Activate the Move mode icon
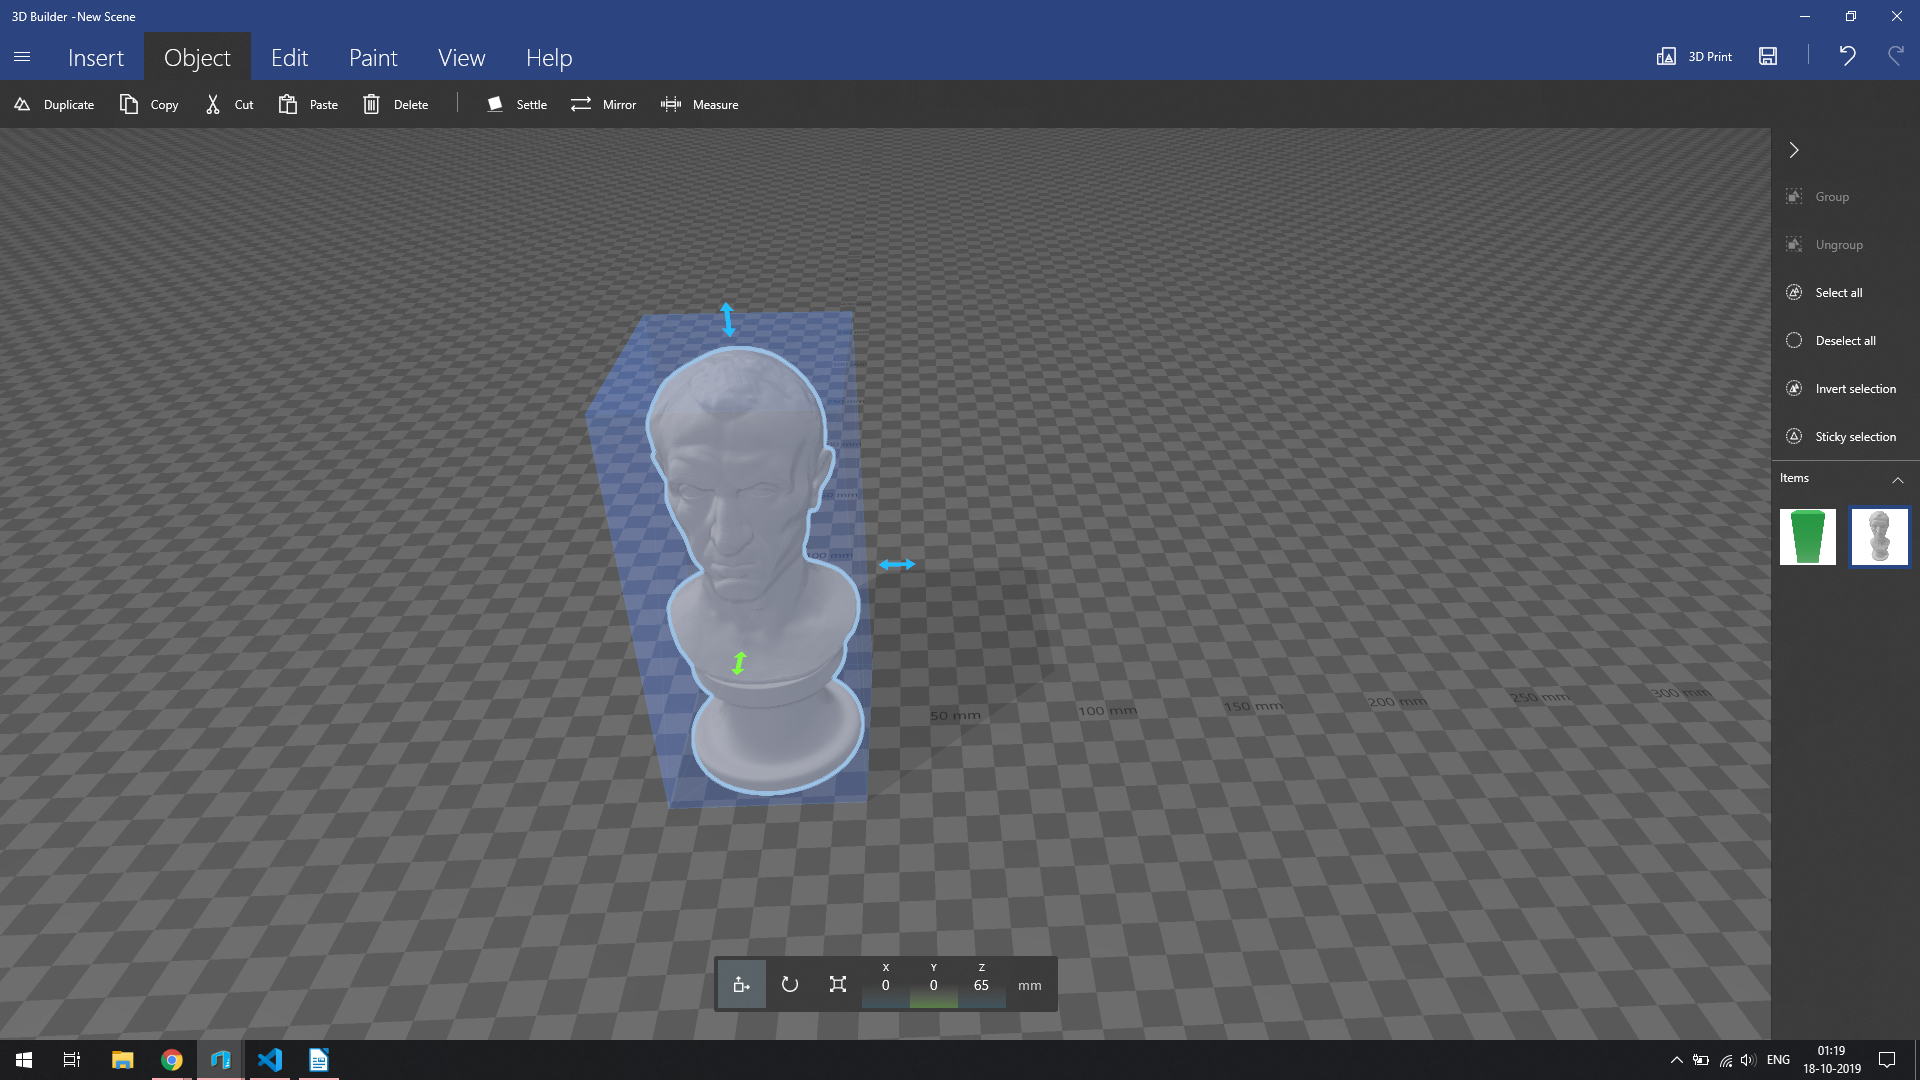 tap(741, 985)
